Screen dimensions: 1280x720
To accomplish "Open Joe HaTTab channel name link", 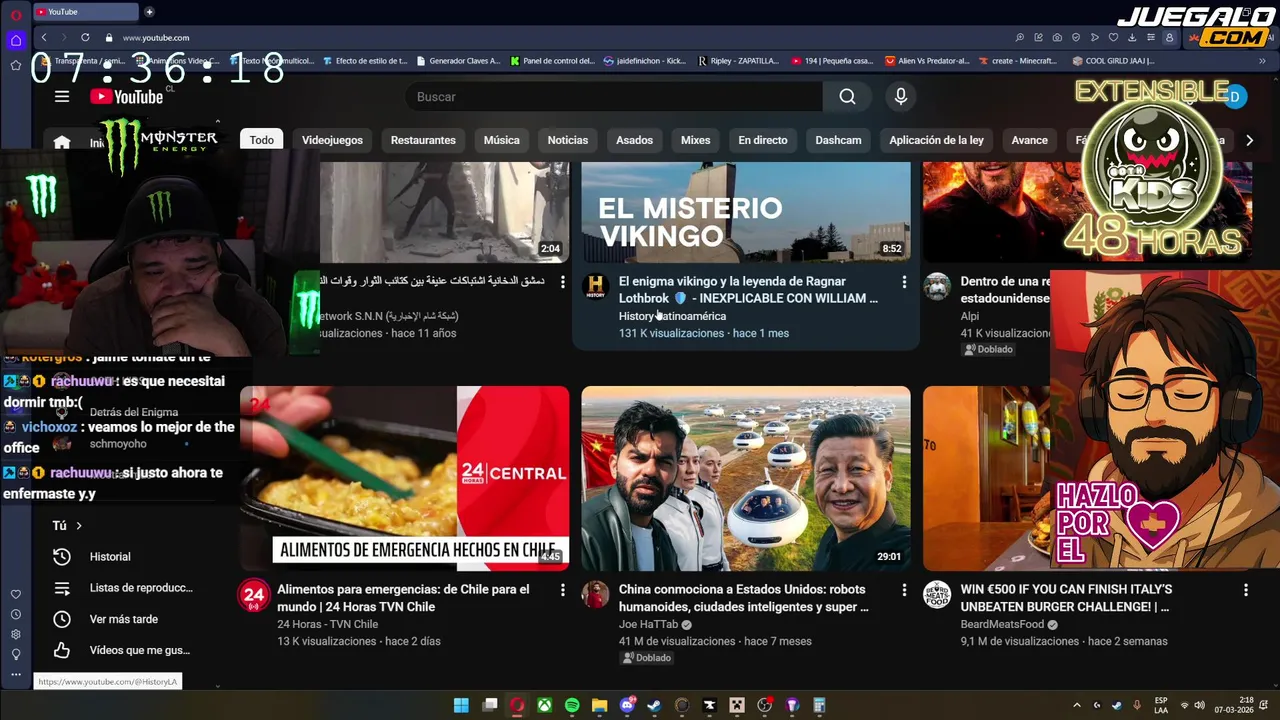I will [x=648, y=624].
